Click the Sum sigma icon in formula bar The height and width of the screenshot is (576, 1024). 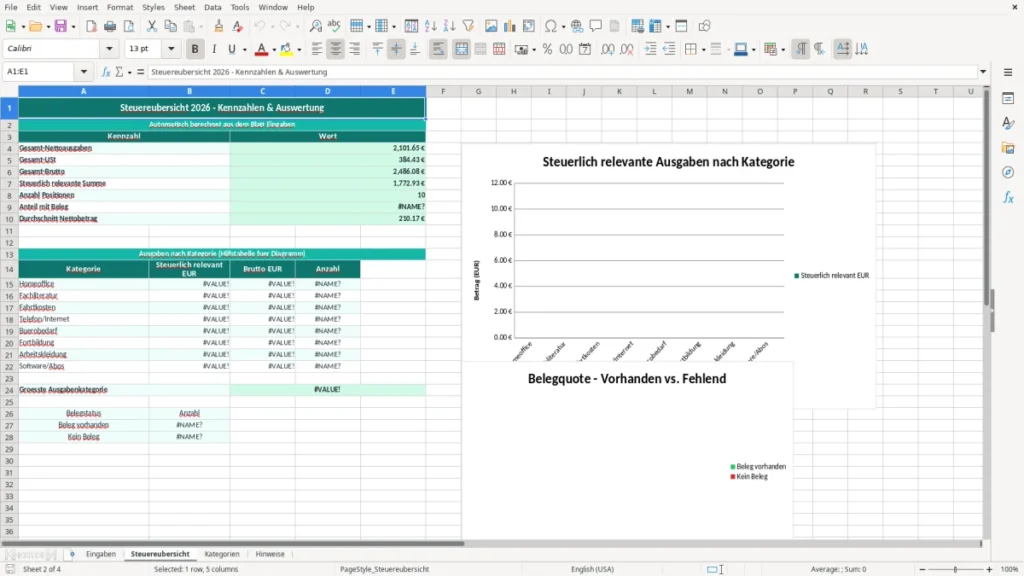click(x=119, y=72)
